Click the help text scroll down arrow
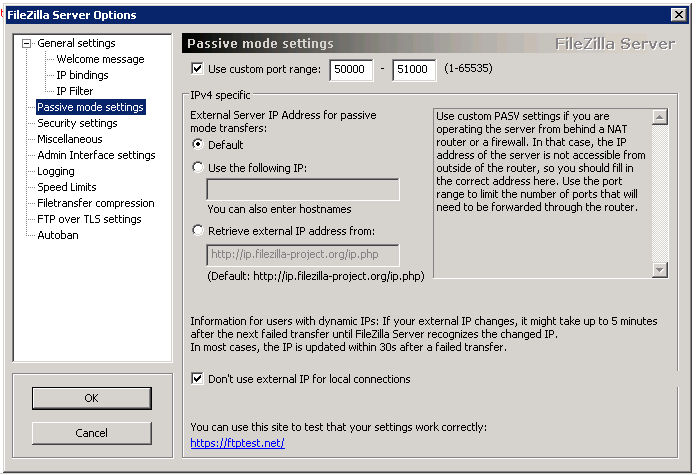The height and width of the screenshot is (475, 697). 660,270
